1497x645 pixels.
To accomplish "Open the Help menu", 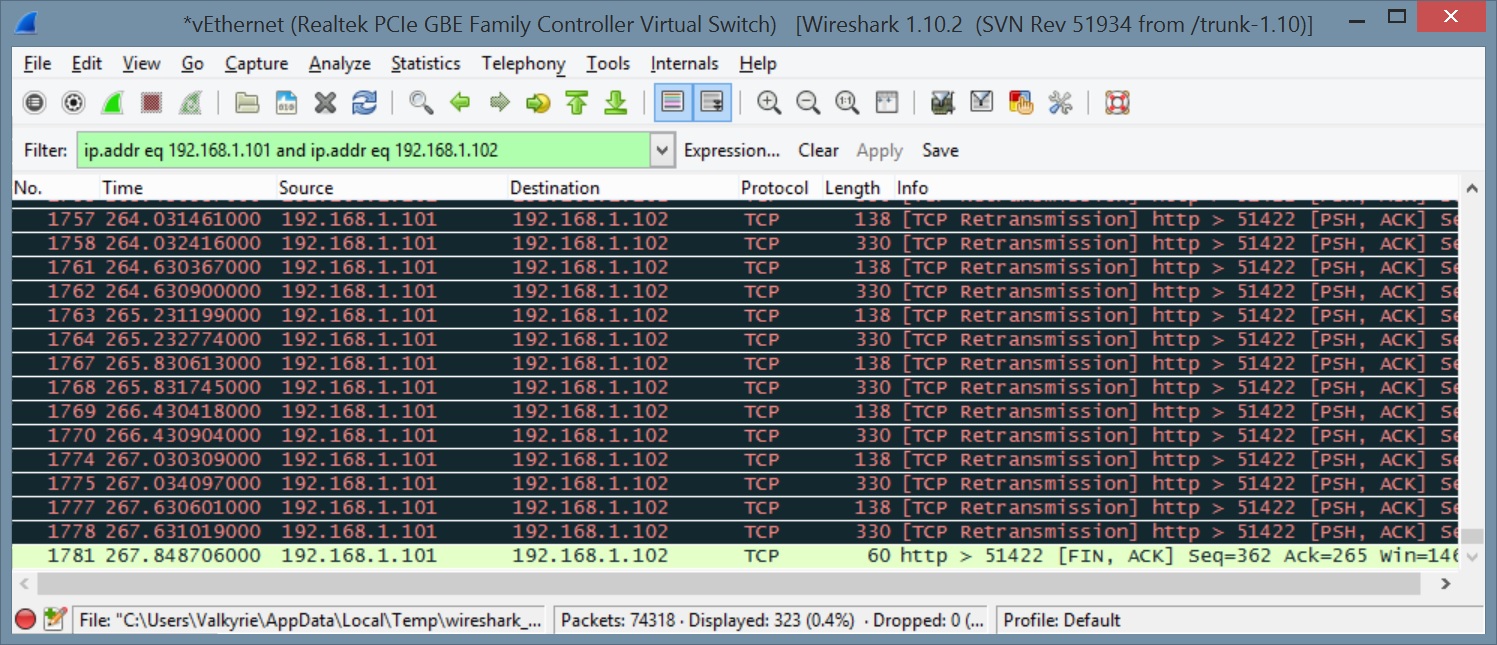I will tap(758, 63).
